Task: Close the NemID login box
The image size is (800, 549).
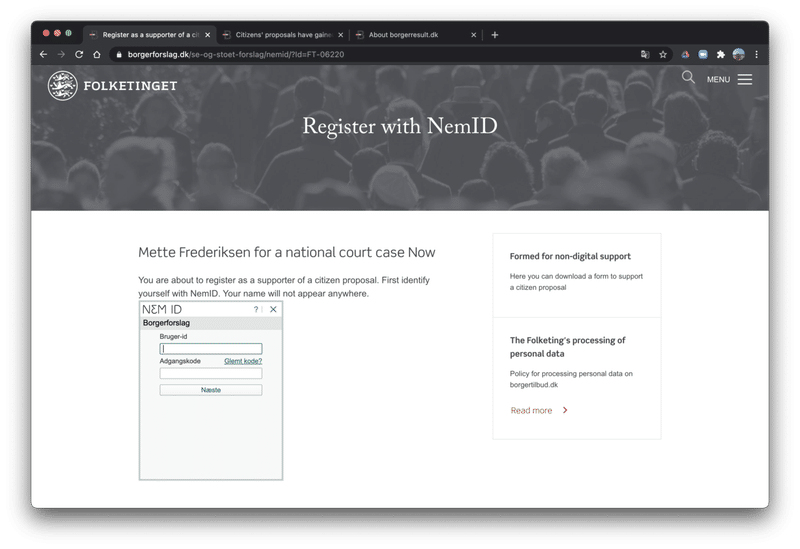Action: [273, 309]
